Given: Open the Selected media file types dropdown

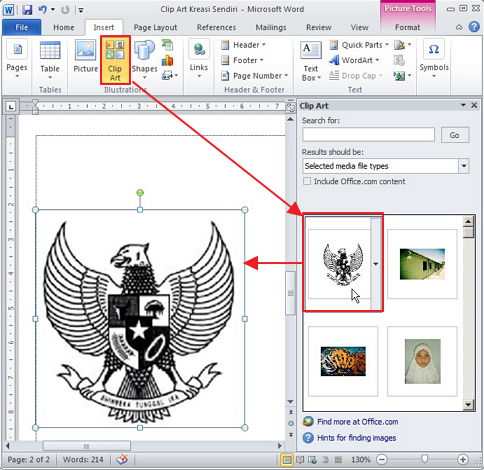Looking at the screenshot, I should pos(464,166).
